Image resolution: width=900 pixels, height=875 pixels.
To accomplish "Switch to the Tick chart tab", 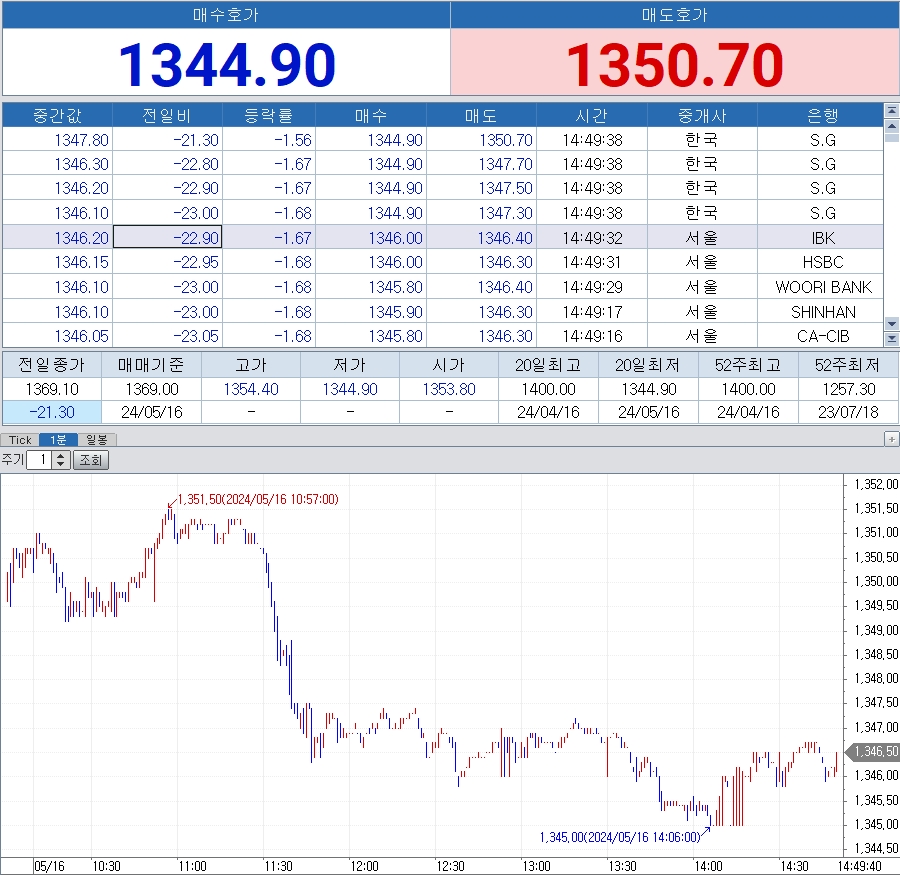I will tap(20, 440).
